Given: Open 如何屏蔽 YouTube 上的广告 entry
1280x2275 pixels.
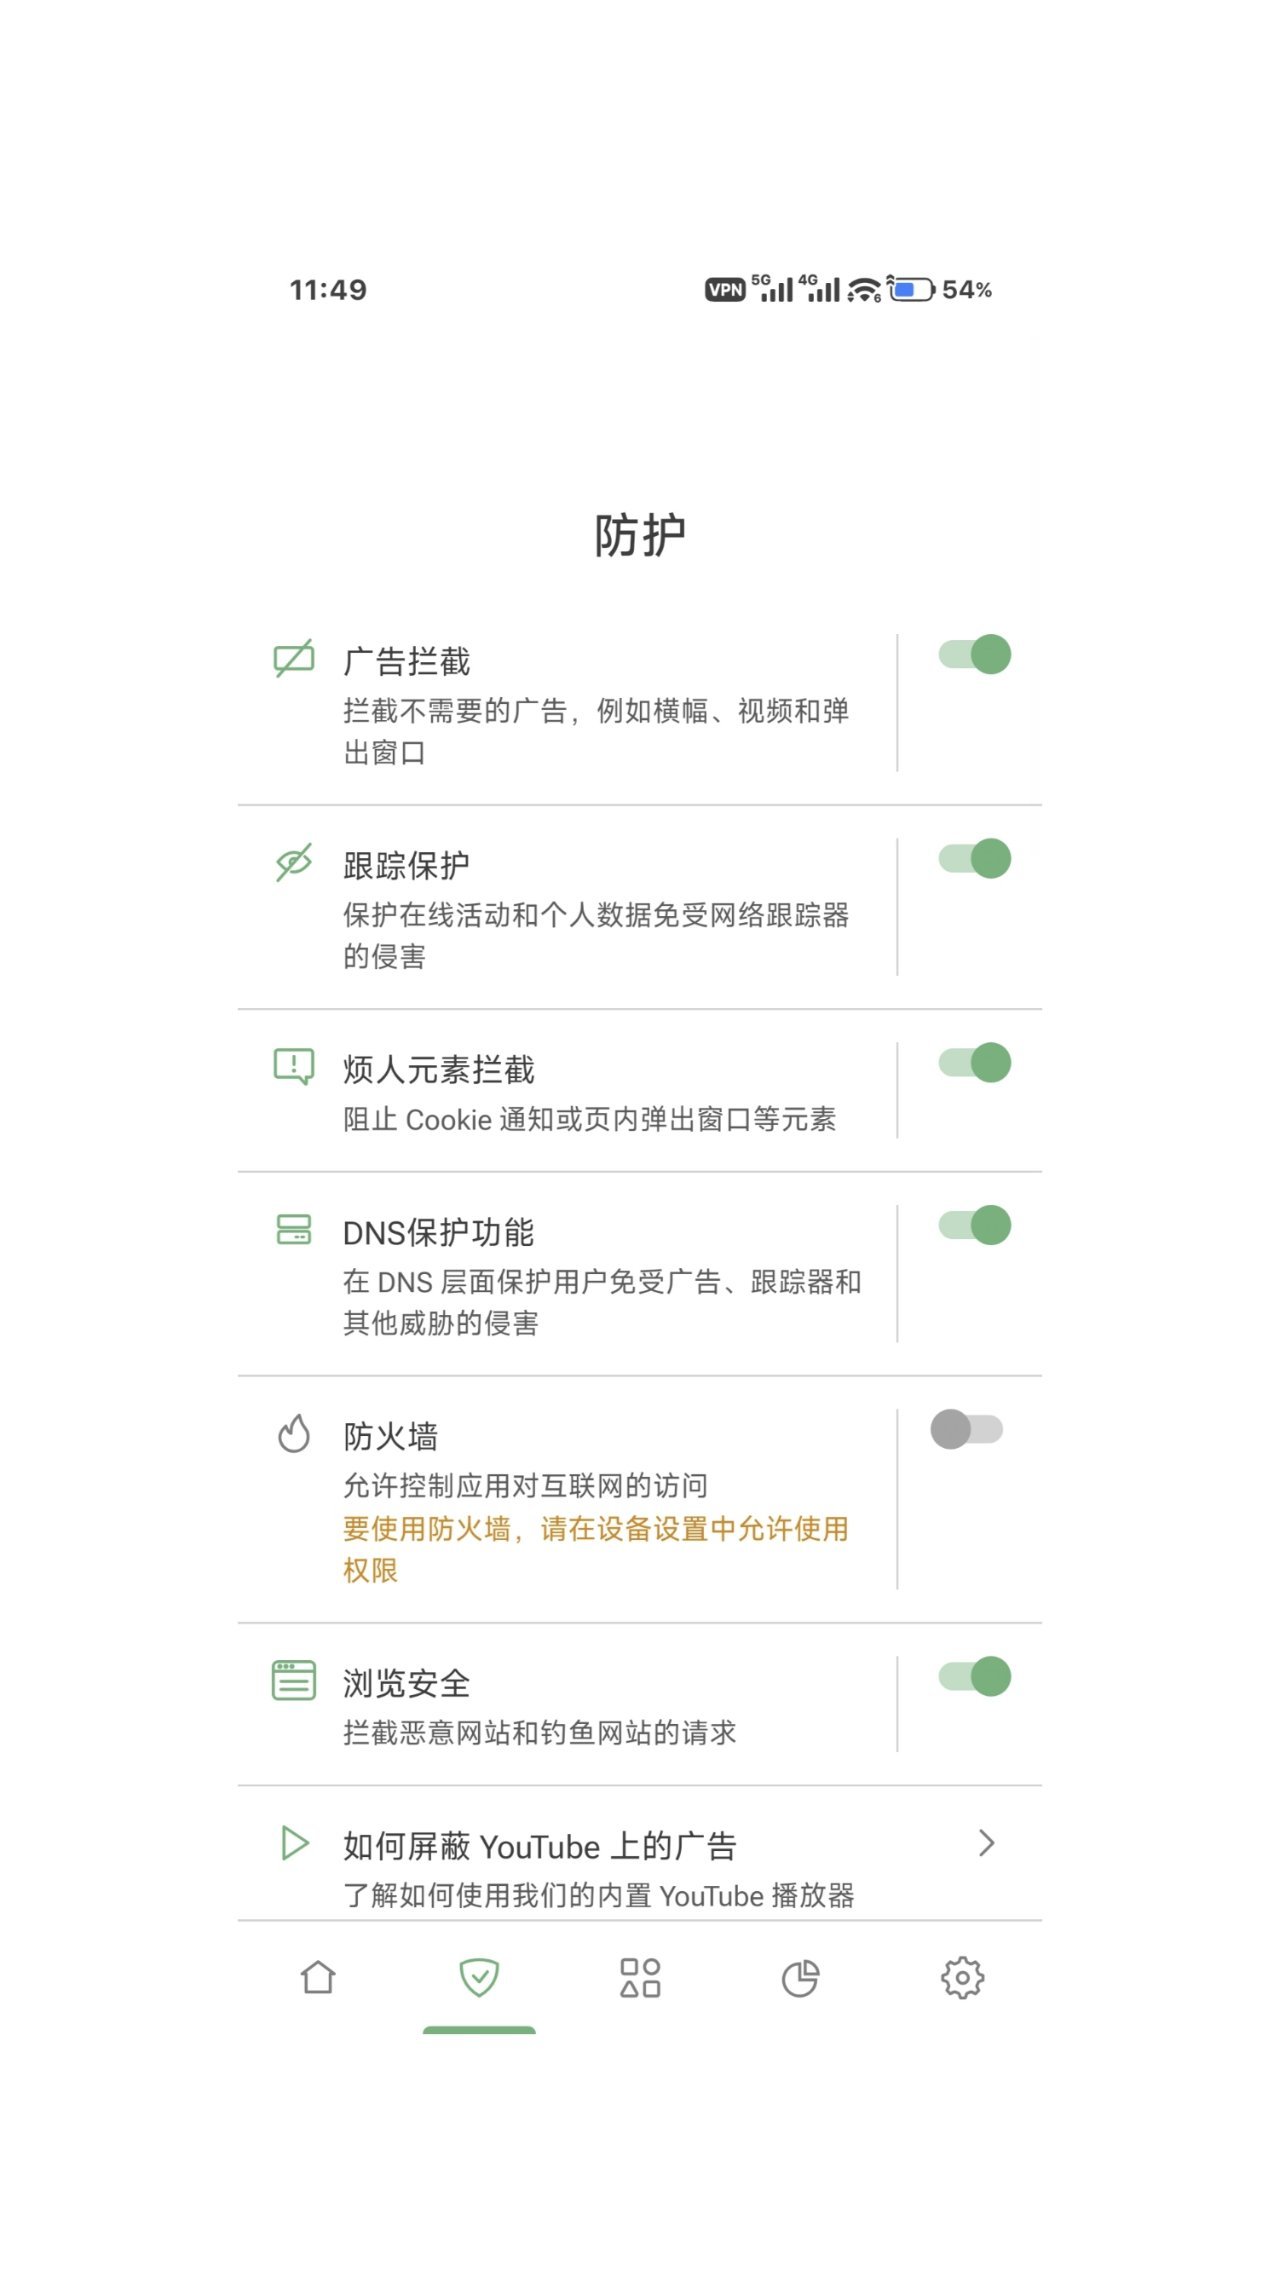Looking at the screenshot, I should (x=540, y=1846).
